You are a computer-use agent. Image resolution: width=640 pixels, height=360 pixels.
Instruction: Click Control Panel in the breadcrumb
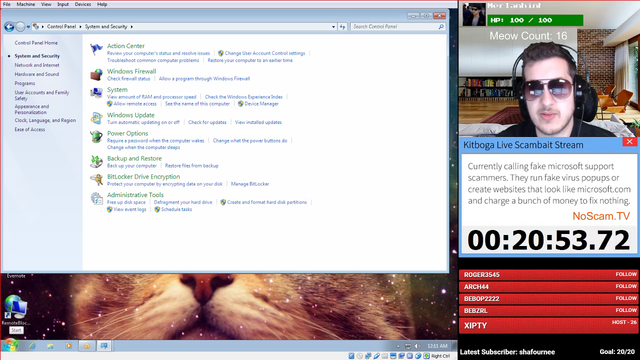coord(61,27)
